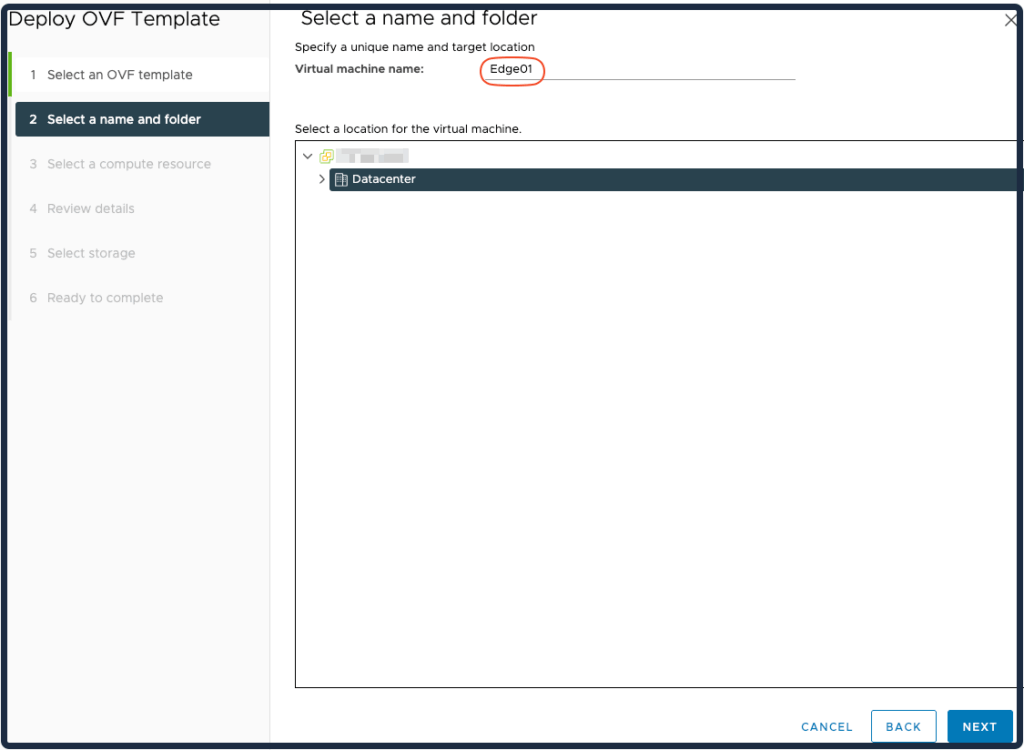Click the 'Select a name and folder' heading
The width and height of the screenshot is (1024, 750).
(419, 18)
